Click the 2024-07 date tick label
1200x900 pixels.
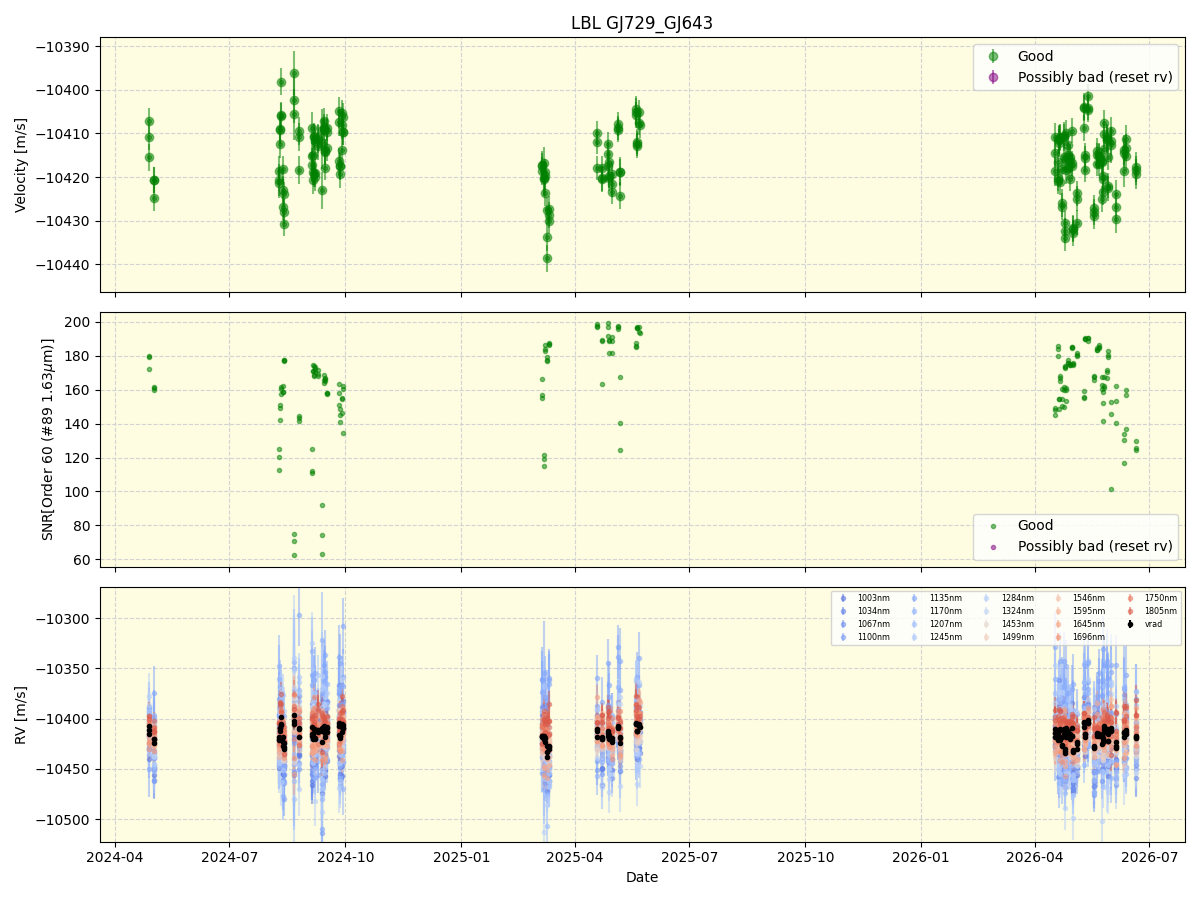pos(230,857)
